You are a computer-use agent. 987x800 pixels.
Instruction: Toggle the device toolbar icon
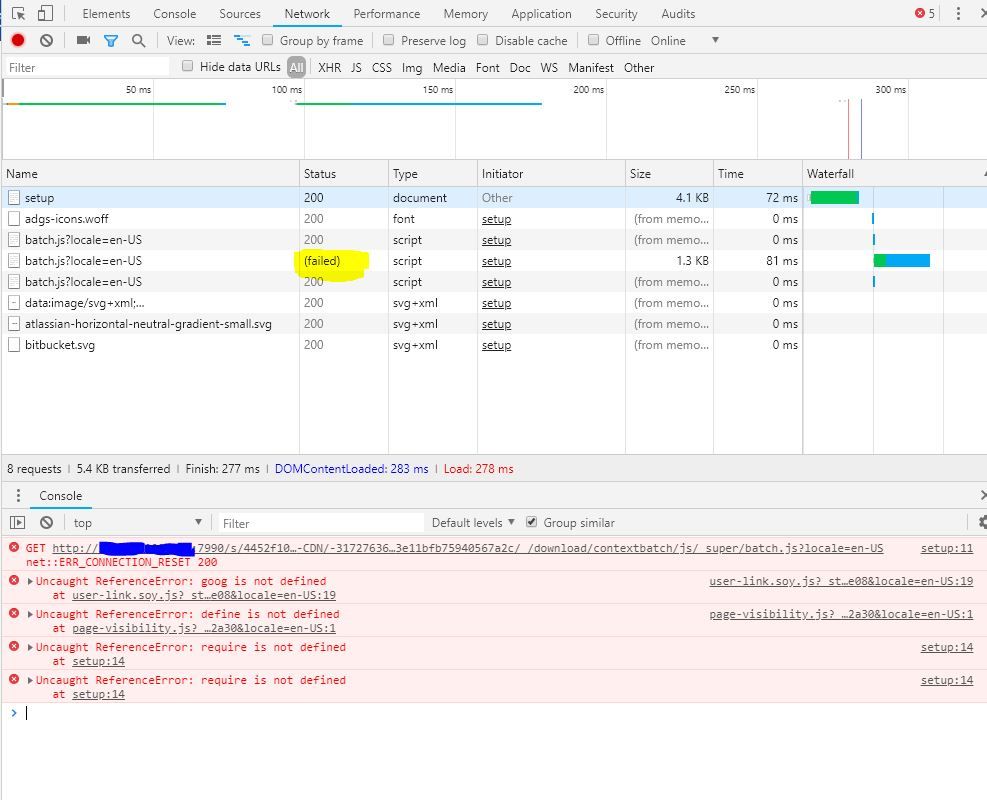tap(45, 13)
